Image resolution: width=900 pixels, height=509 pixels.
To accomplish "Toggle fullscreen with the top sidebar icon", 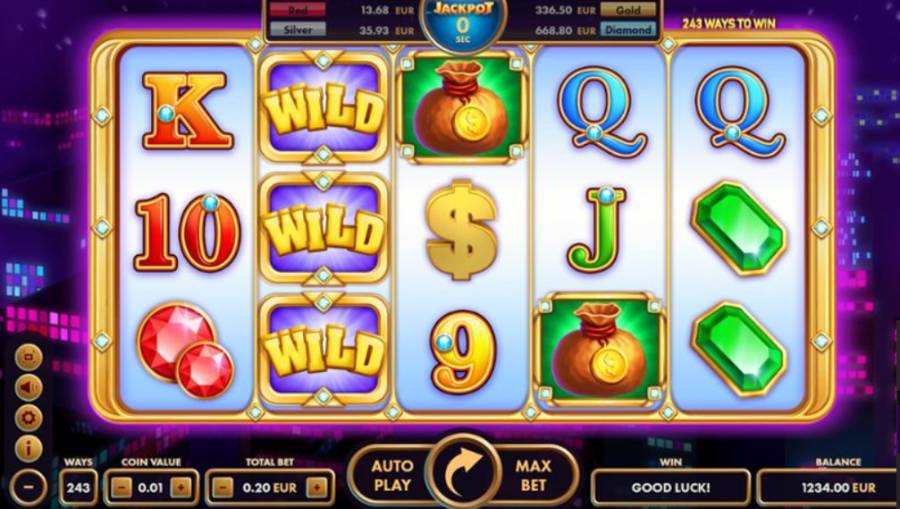I will [x=28, y=358].
